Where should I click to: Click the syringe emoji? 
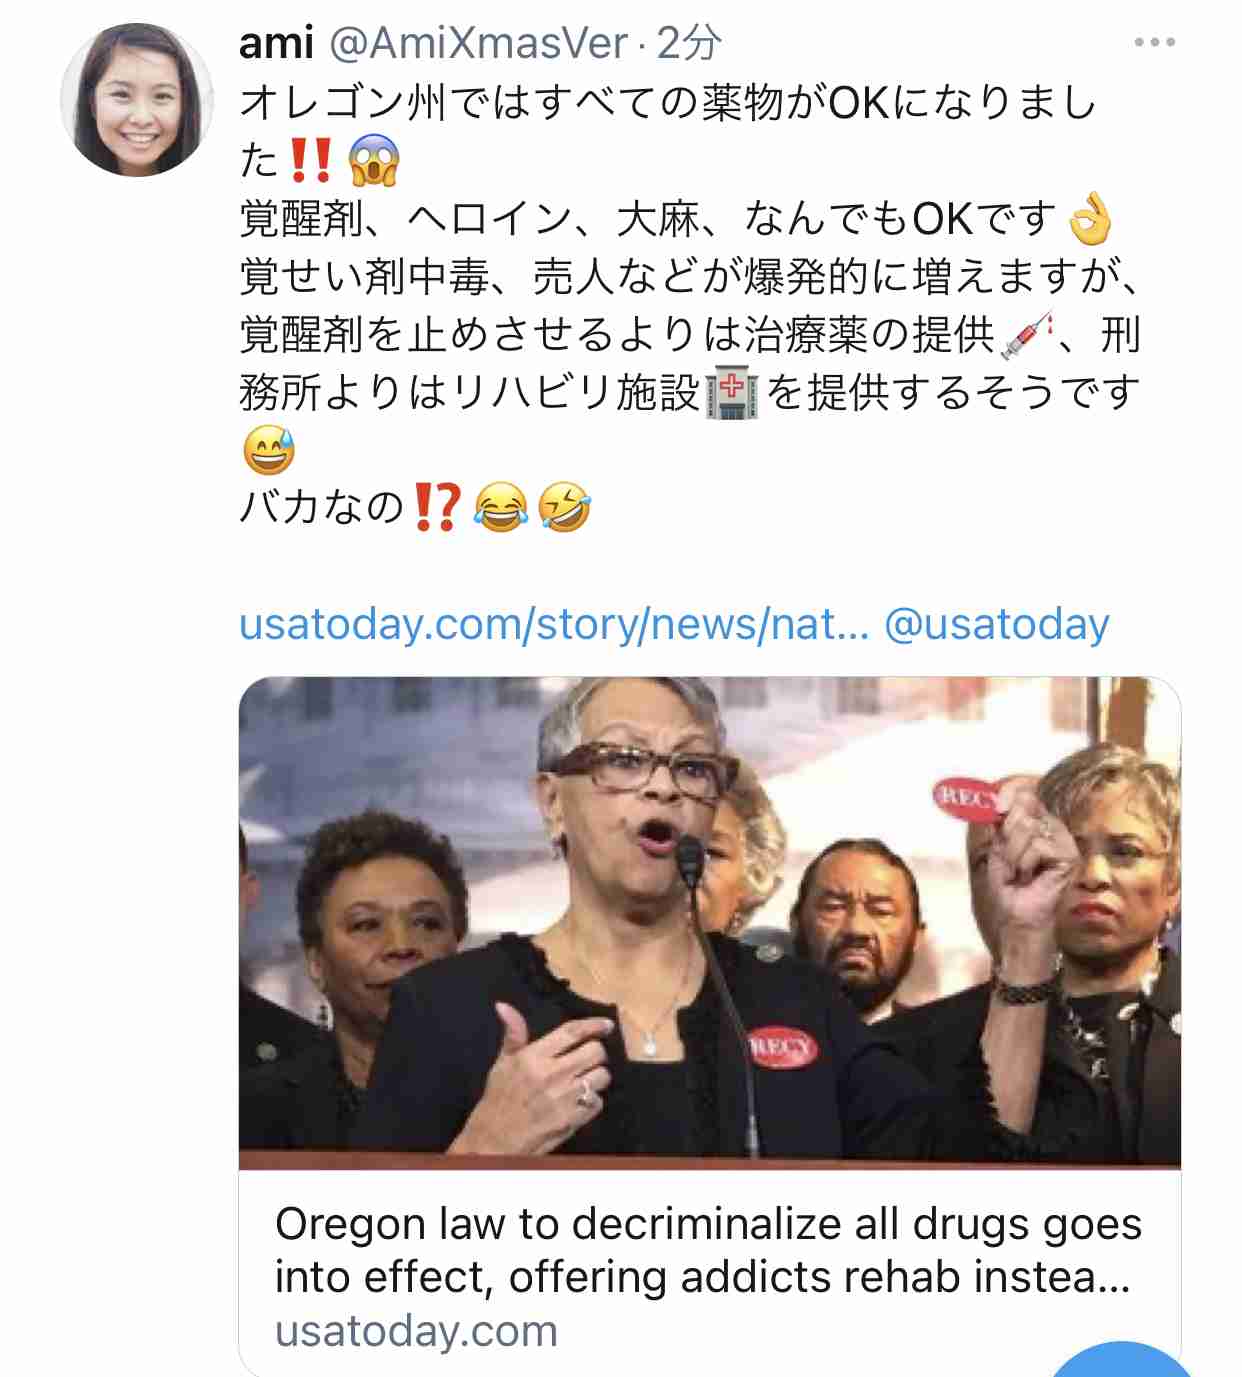[1026, 334]
